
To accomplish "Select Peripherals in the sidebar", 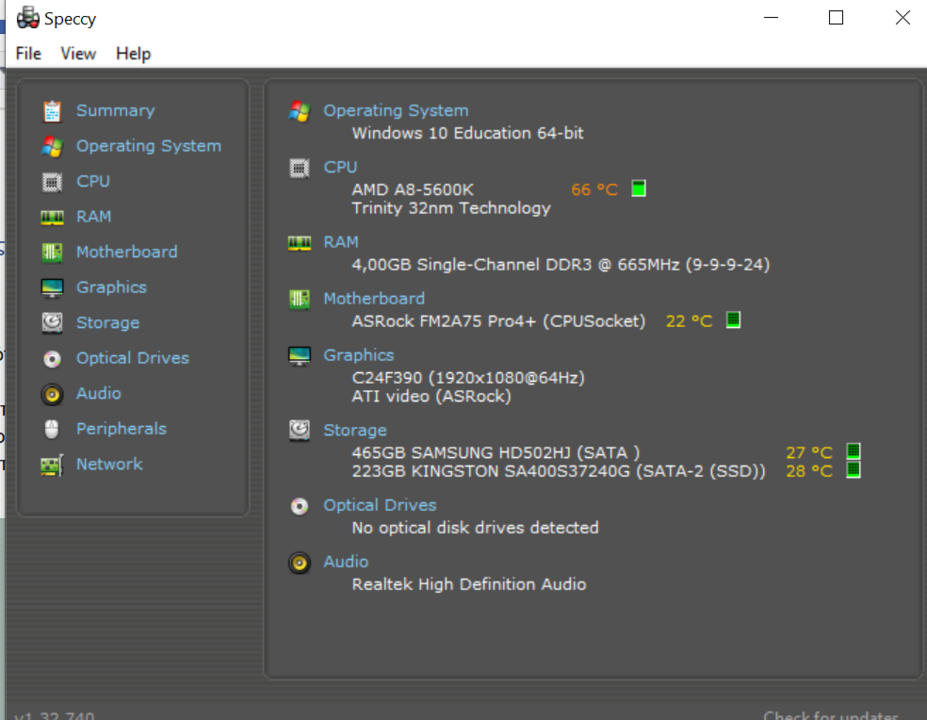I will pyautogui.click(x=121, y=429).
